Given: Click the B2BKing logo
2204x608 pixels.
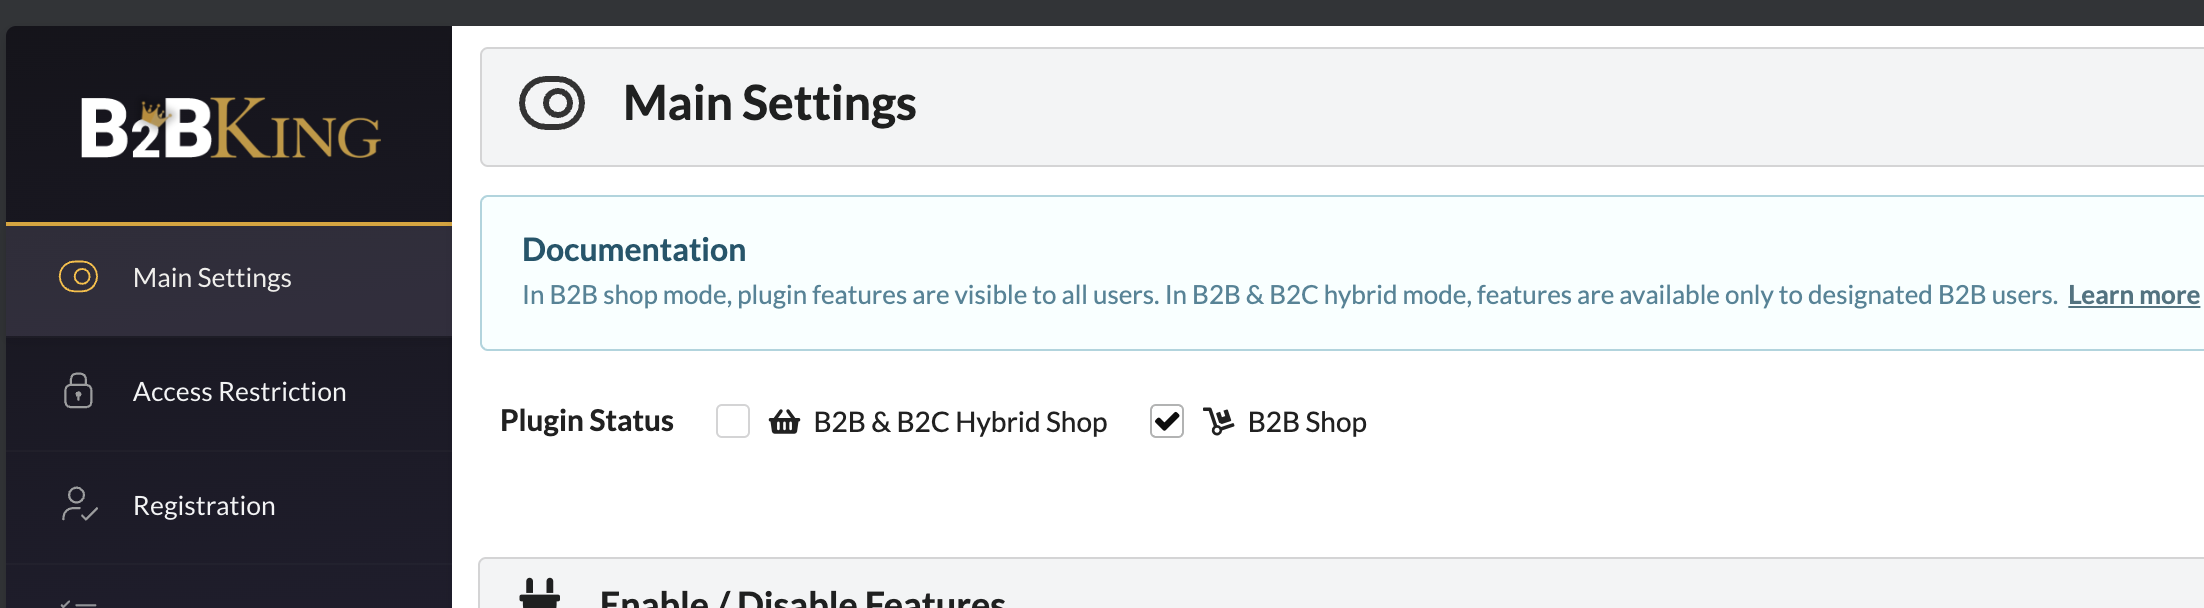Looking at the screenshot, I should (230, 128).
